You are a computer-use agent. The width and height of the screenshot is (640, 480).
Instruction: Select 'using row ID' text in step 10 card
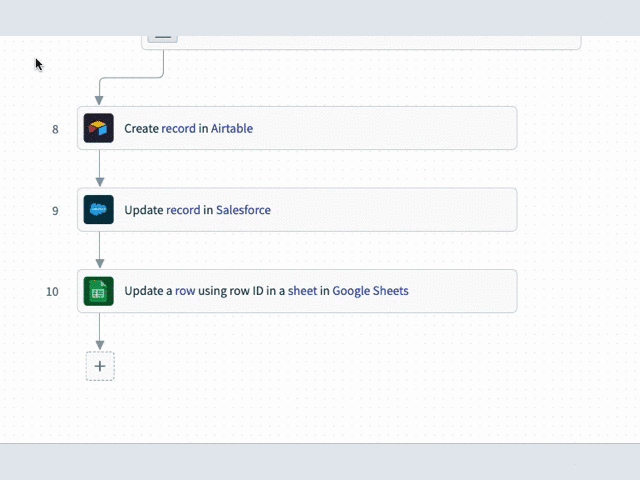(231, 291)
